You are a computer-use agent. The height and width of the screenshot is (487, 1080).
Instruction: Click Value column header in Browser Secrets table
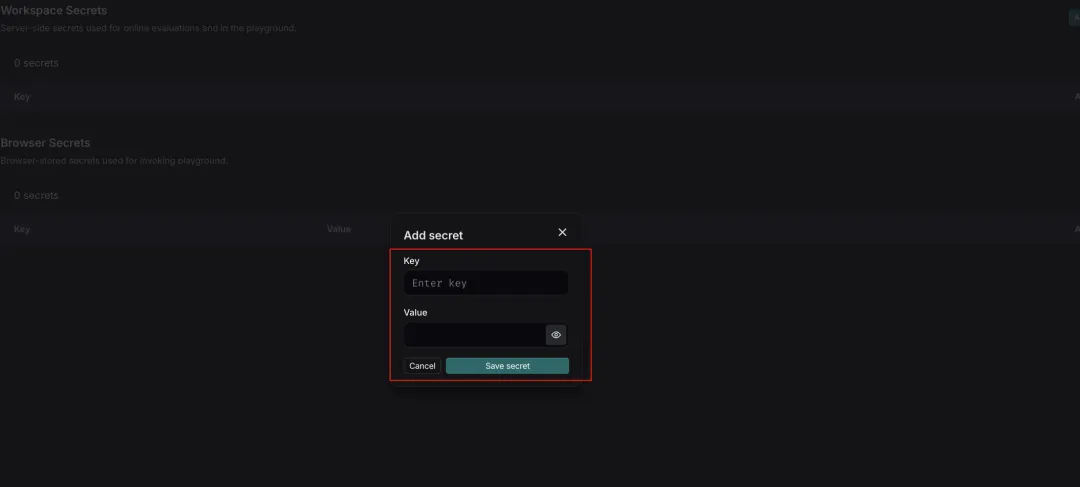(339, 229)
